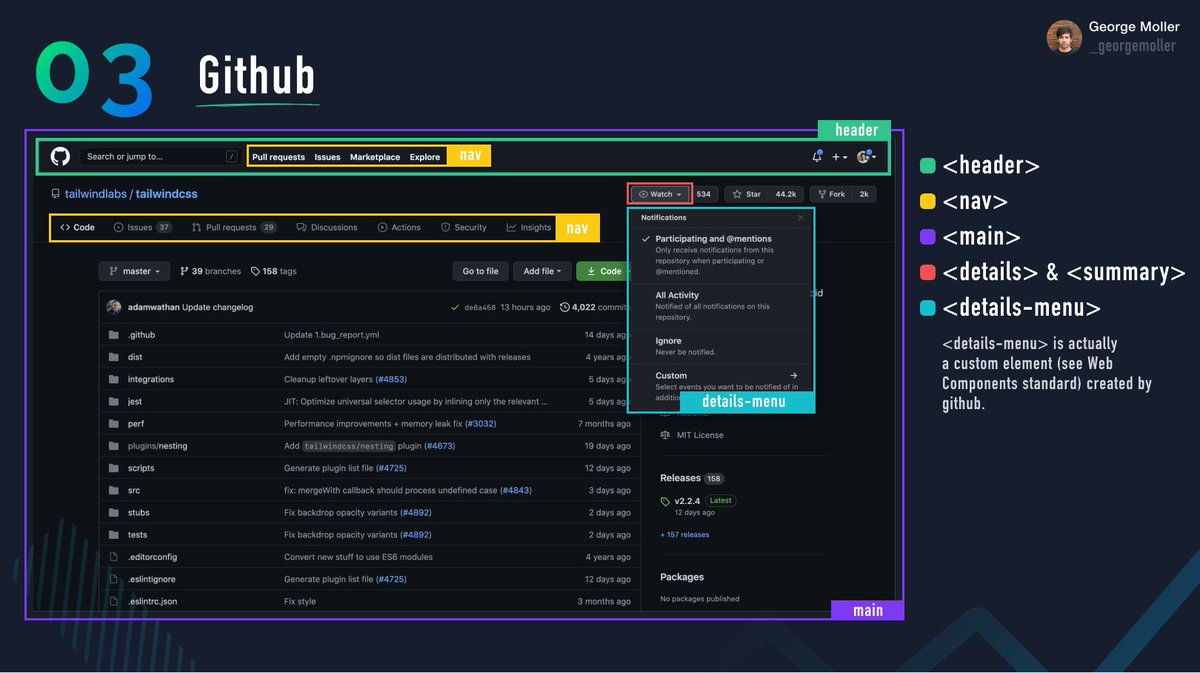Open the + 157 releases link
1200x673 pixels.
(x=685, y=535)
